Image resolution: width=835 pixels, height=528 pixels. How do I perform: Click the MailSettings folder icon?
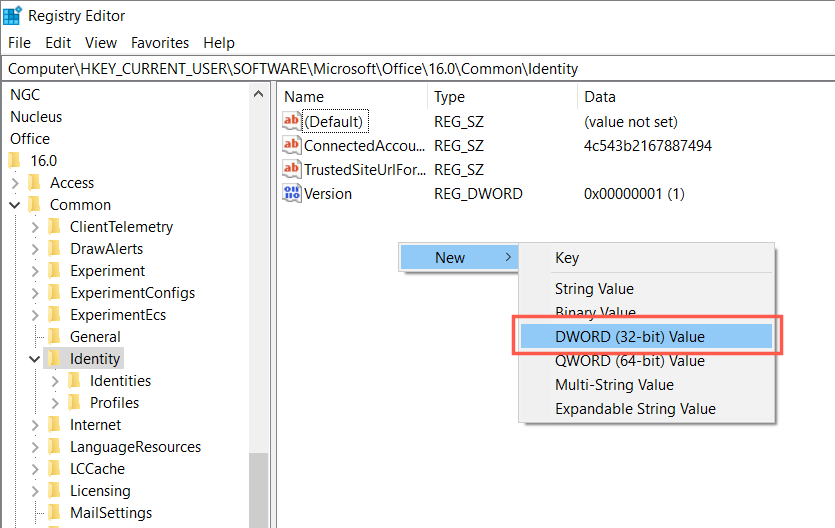pos(54,513)
